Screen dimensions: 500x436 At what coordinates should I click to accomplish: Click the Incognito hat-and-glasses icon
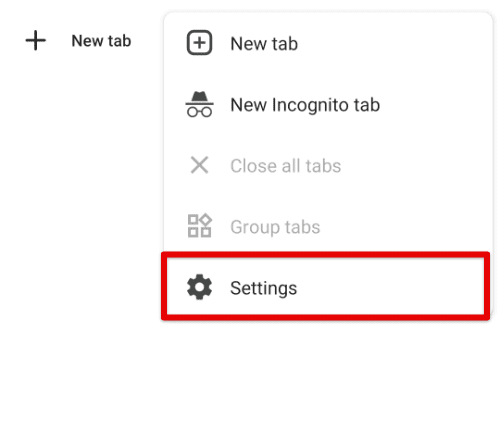199,104
